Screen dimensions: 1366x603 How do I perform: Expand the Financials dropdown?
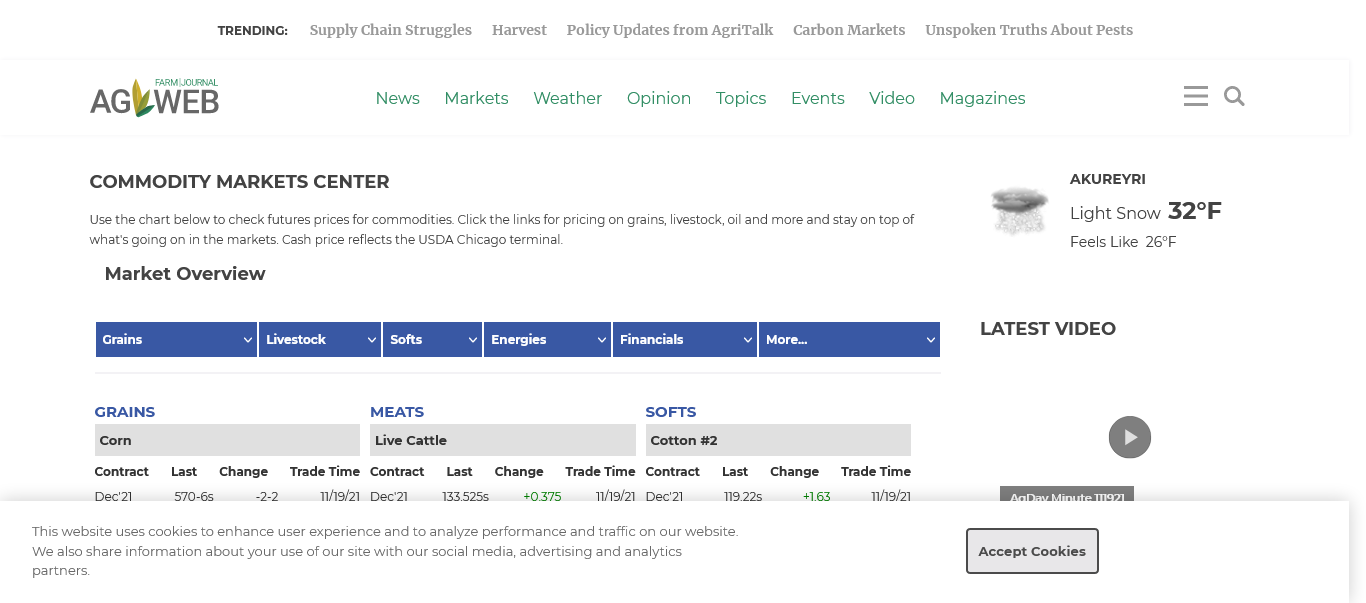(x=685, y=339)
